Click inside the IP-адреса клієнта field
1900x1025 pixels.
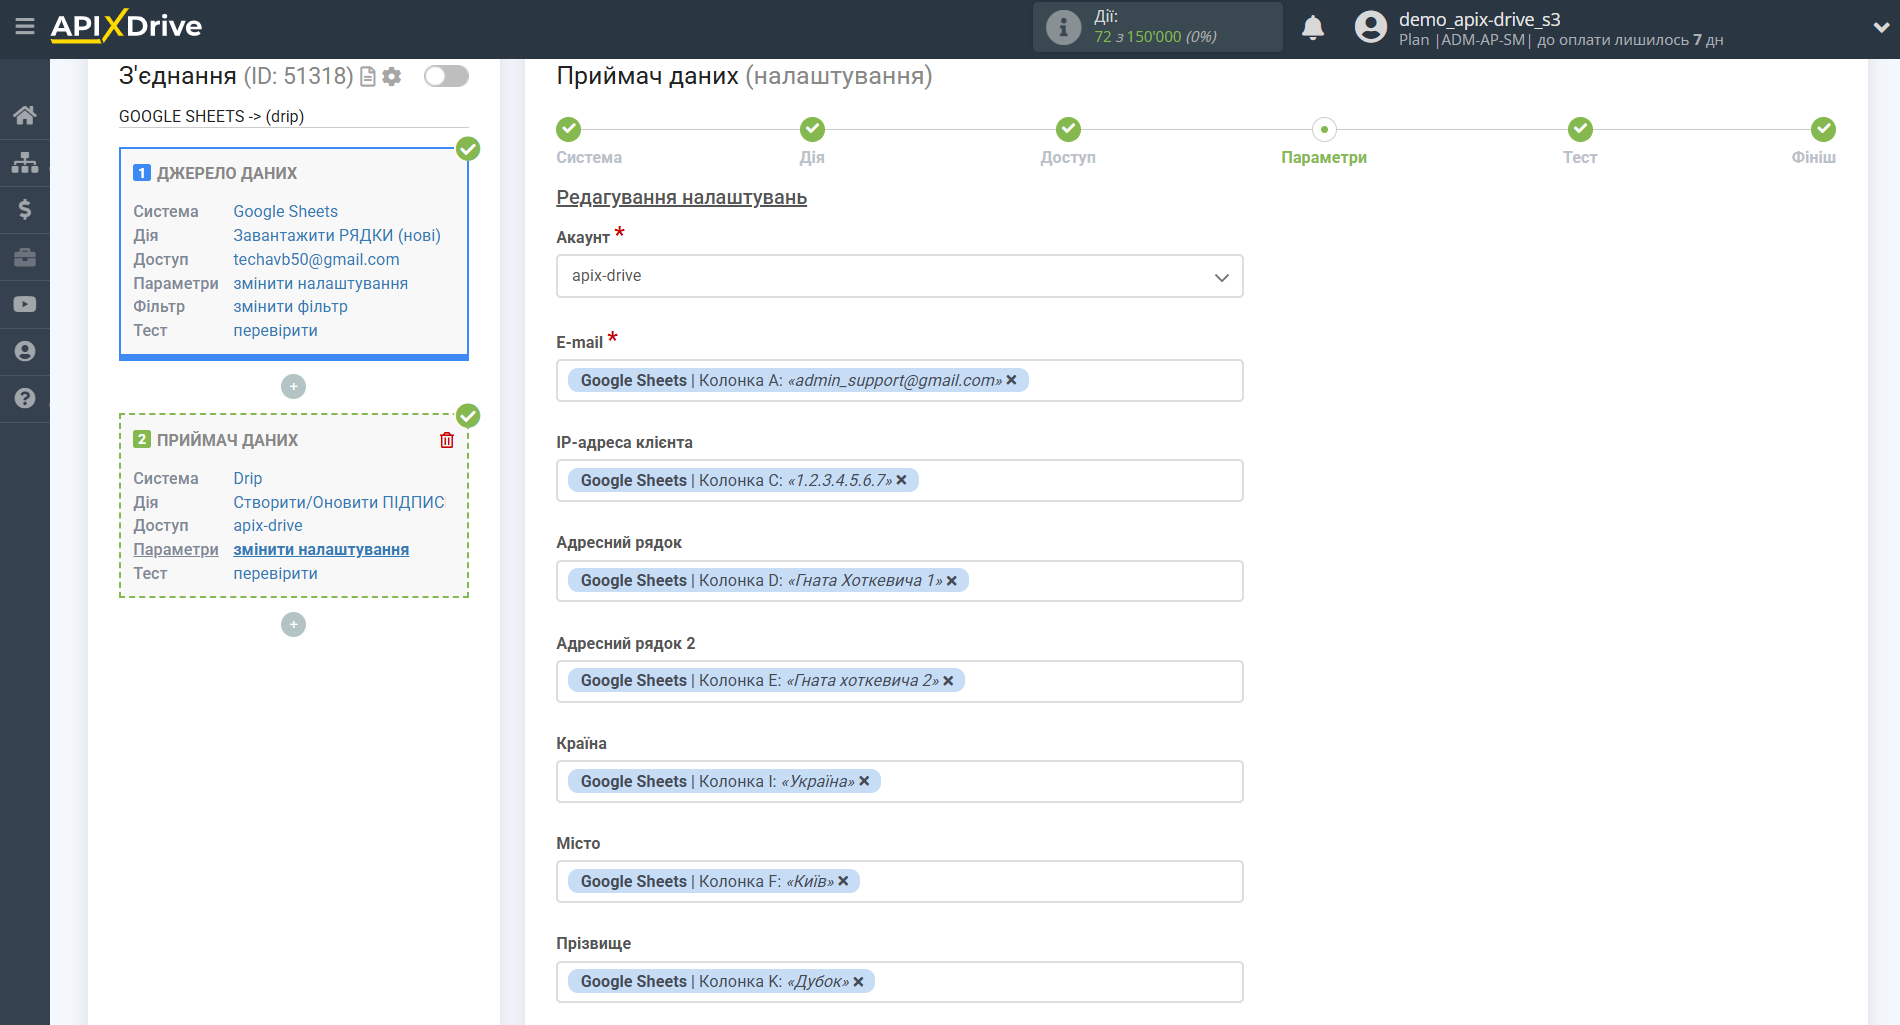tap(899, 480)
